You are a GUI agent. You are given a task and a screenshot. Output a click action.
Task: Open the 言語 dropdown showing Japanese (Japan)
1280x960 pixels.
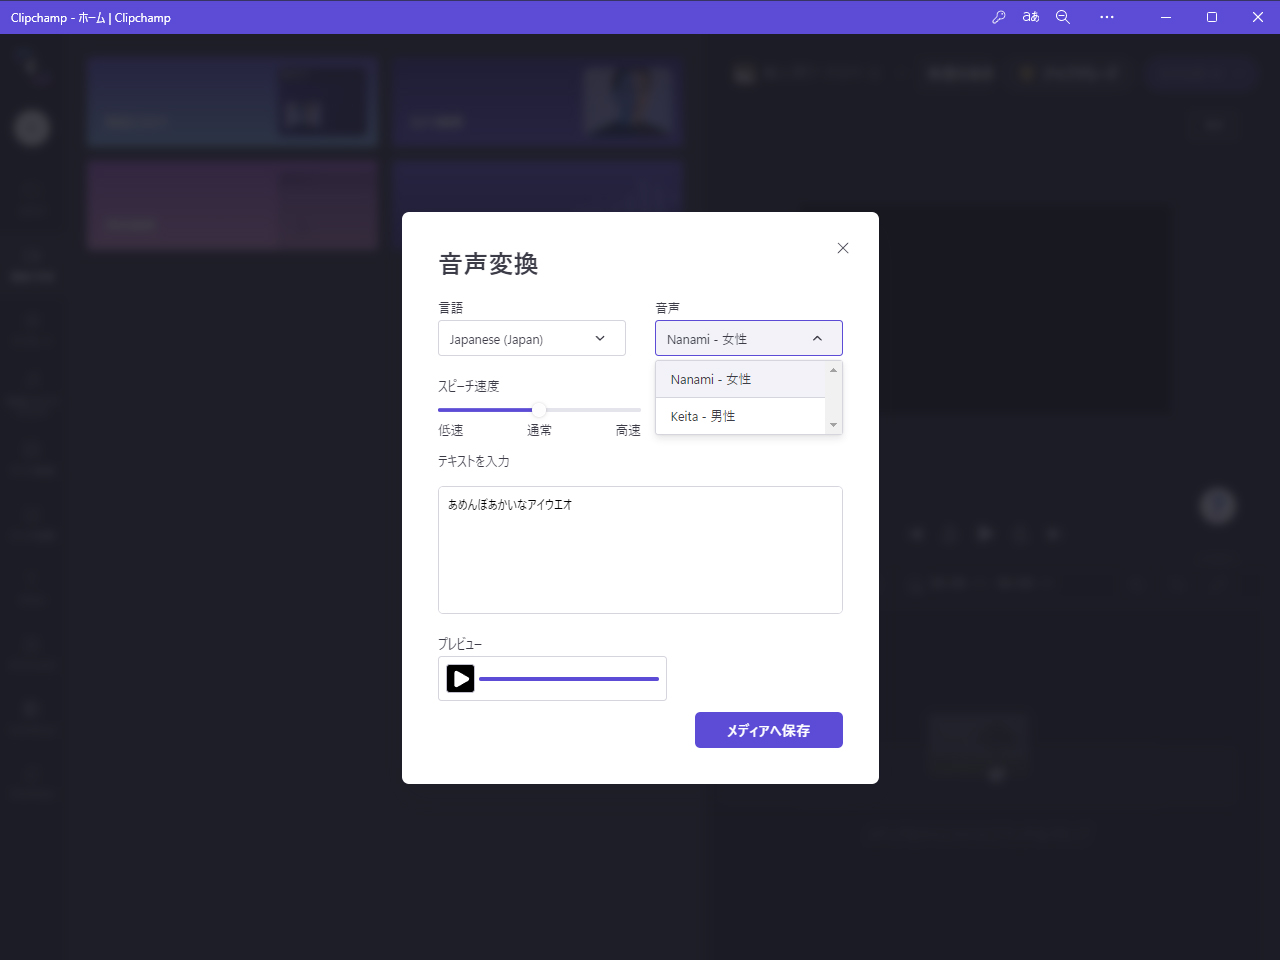pos(532,339)
